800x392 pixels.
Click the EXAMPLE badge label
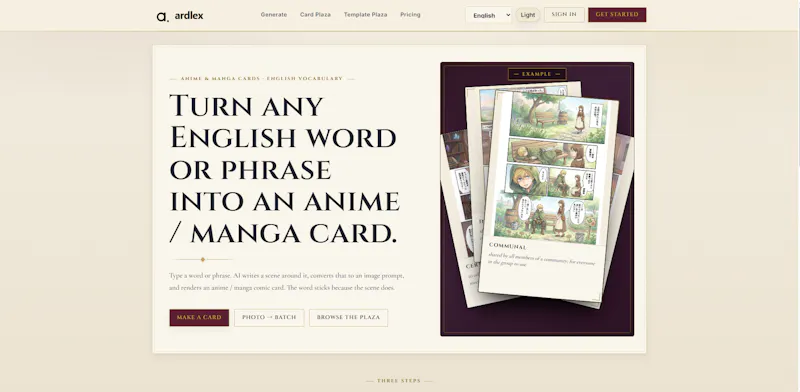pos(537,74)
